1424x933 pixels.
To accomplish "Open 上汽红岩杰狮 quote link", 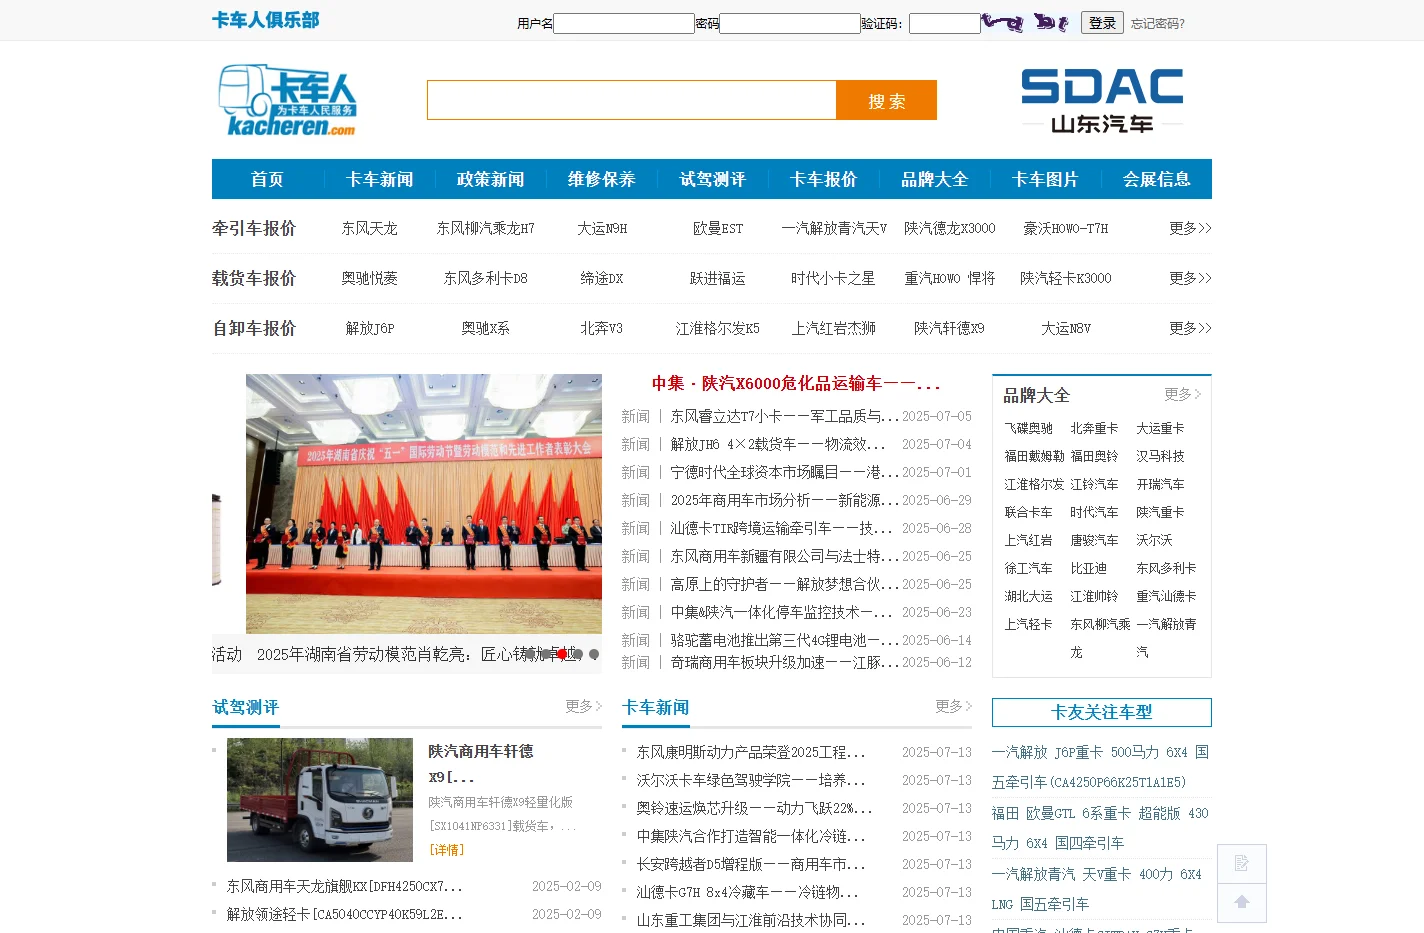I will pos(834,328).
